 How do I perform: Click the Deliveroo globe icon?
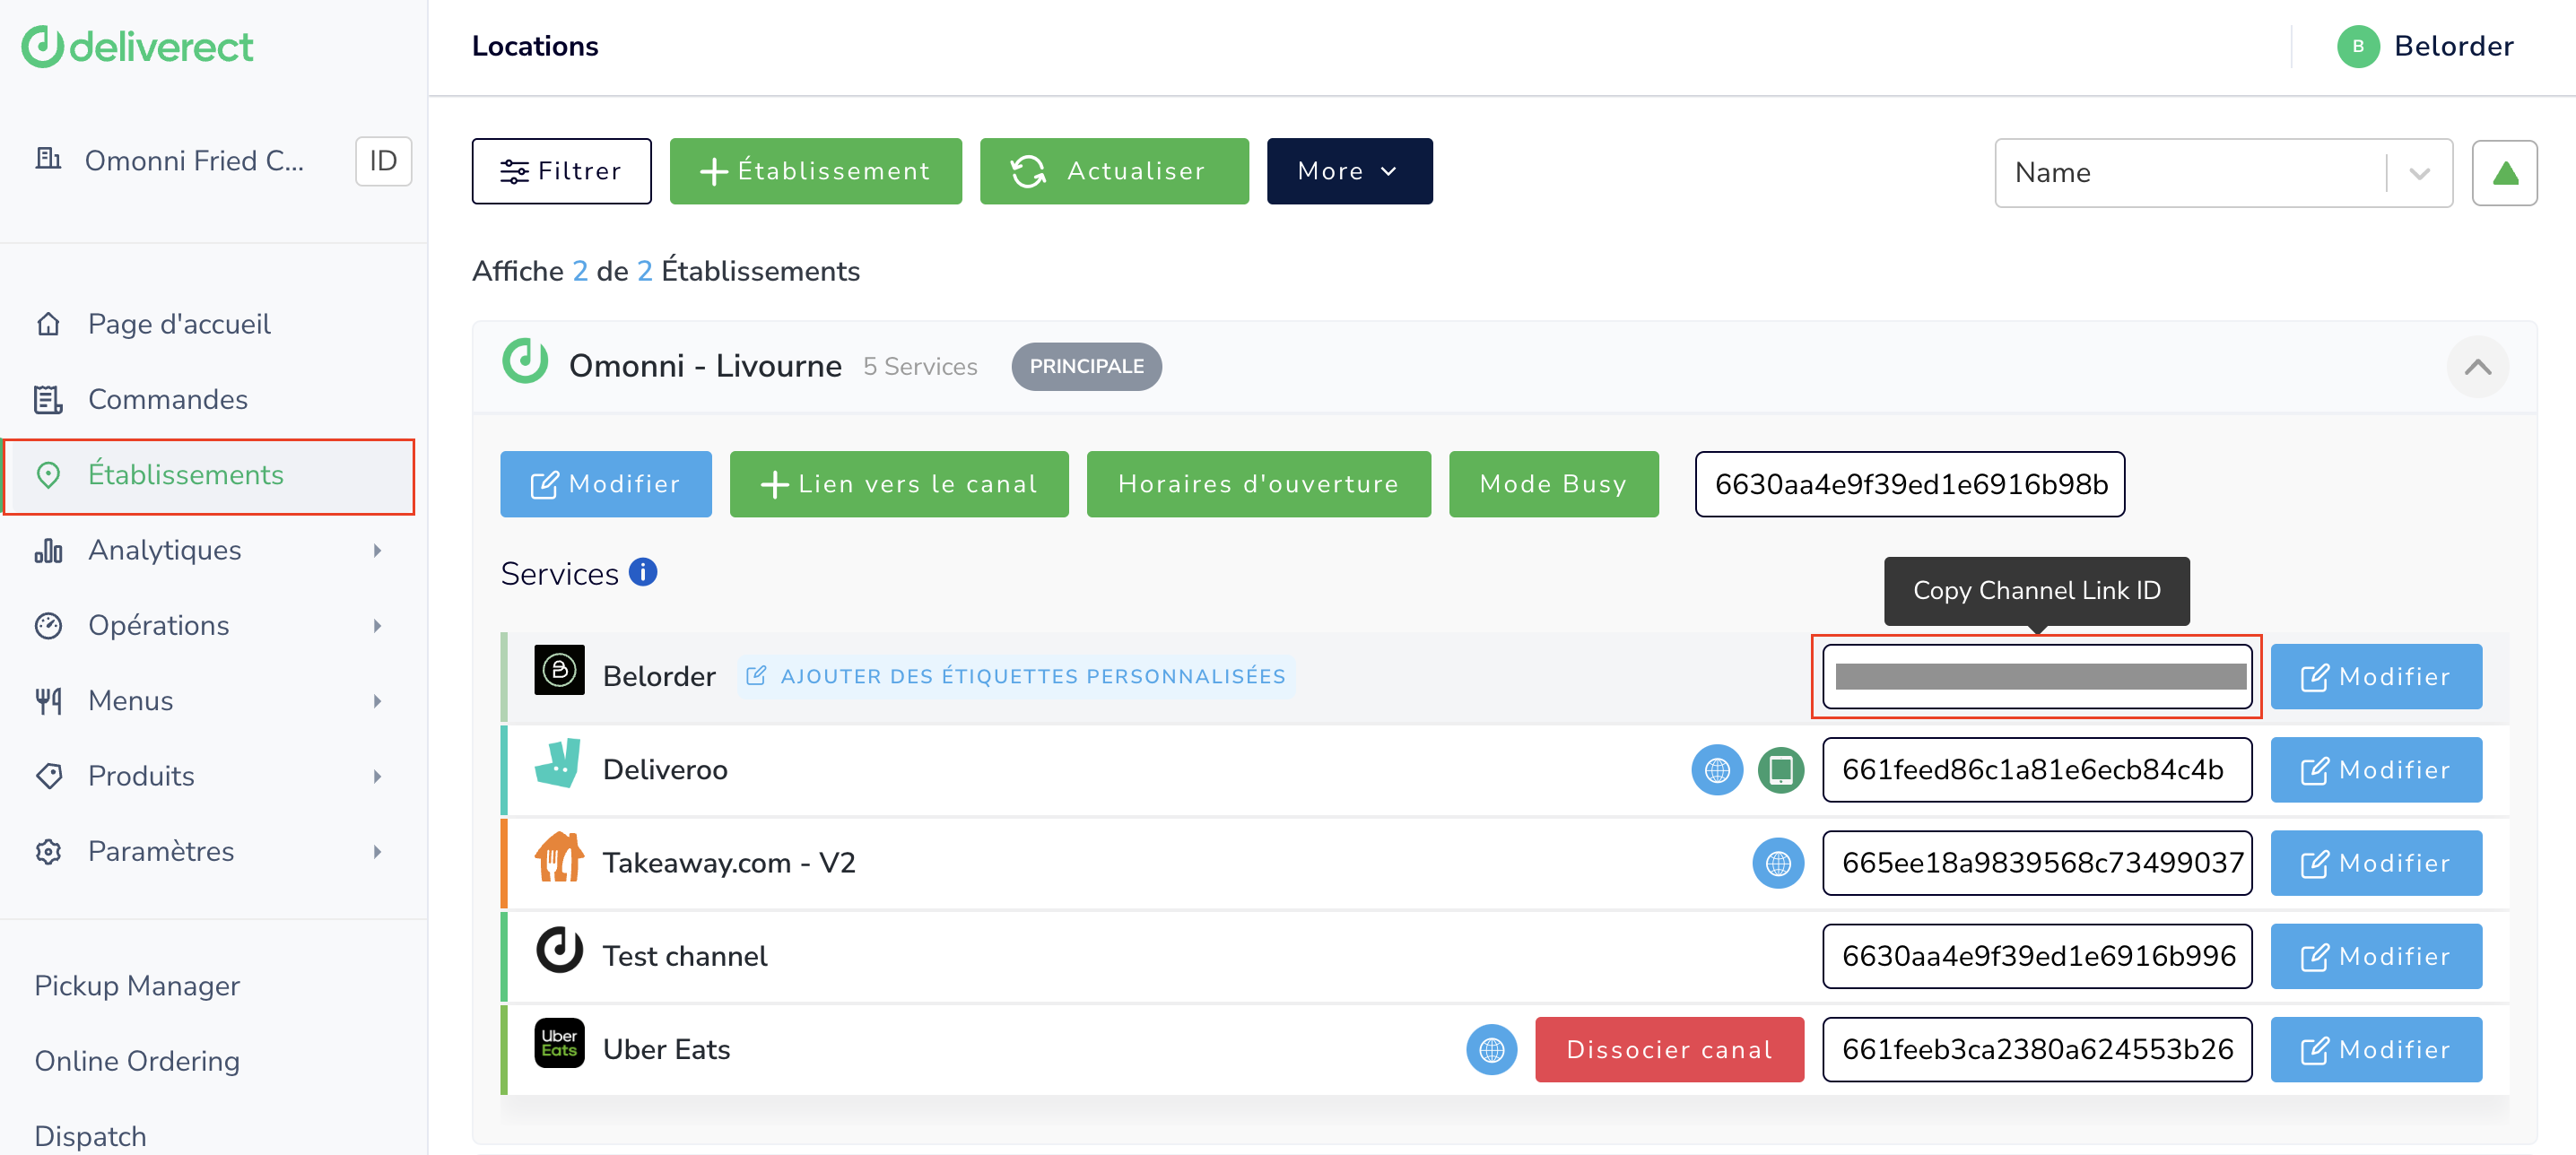pos(1717,770)
